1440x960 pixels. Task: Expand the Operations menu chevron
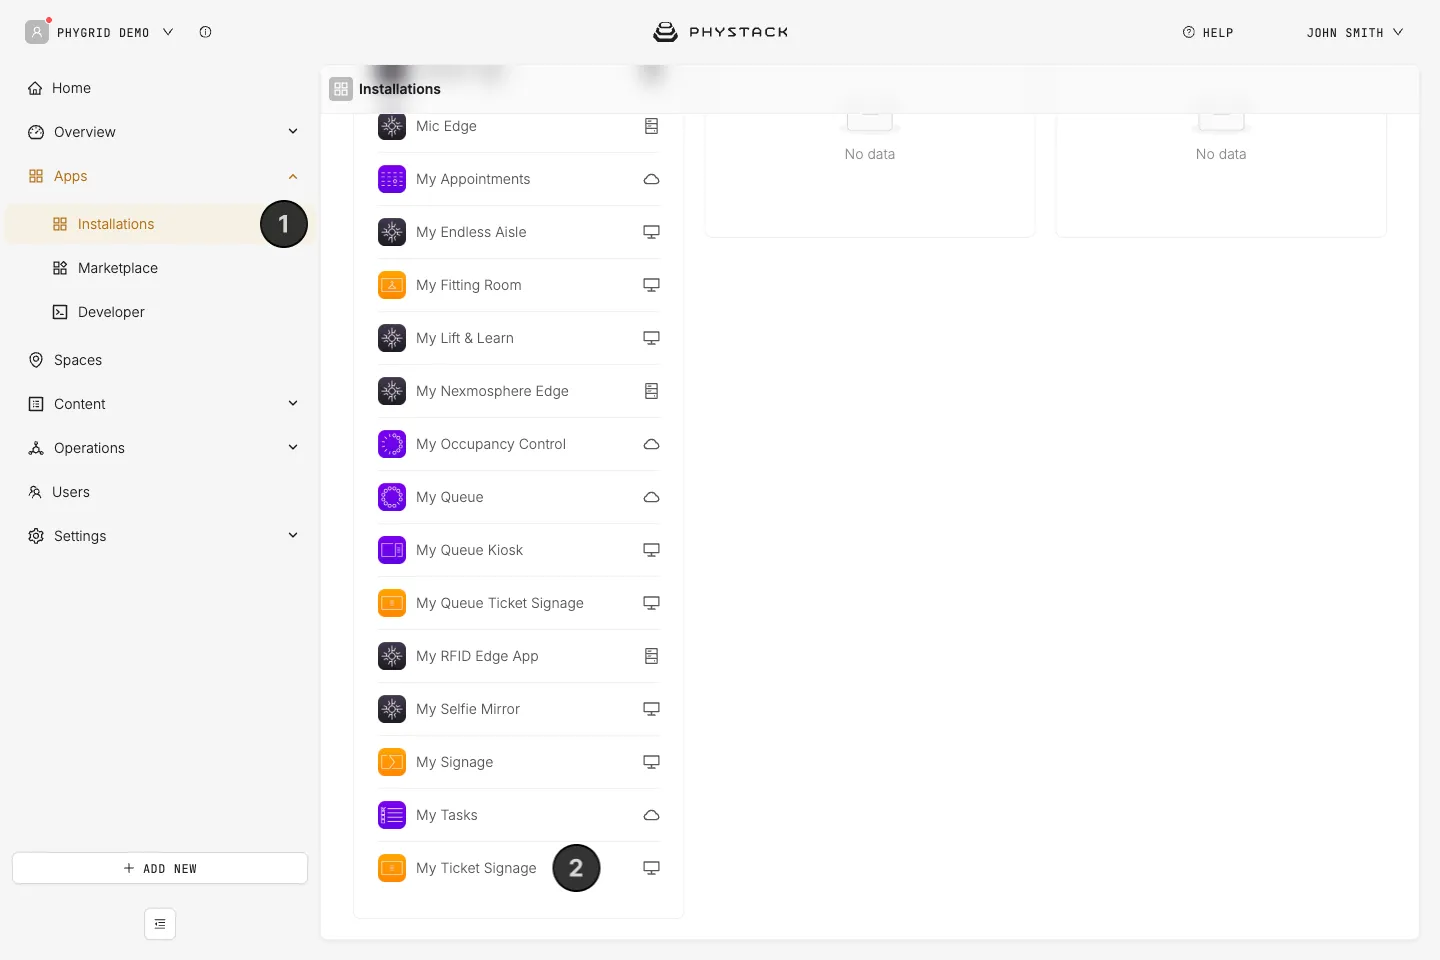293,447
